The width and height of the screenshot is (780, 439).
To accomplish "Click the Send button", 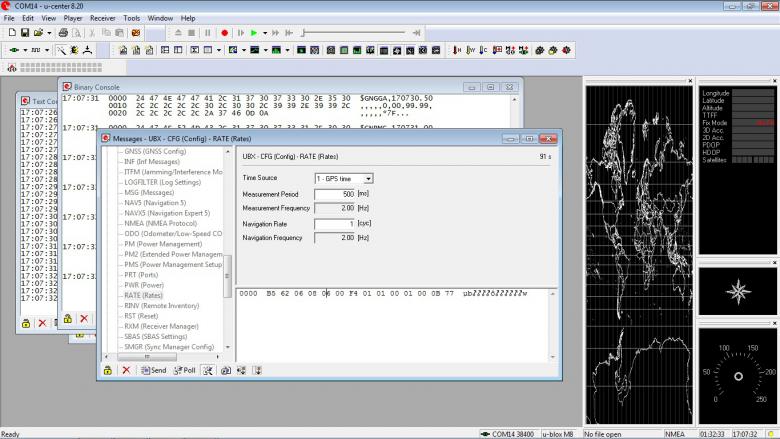I will click(x=154, y=370).
